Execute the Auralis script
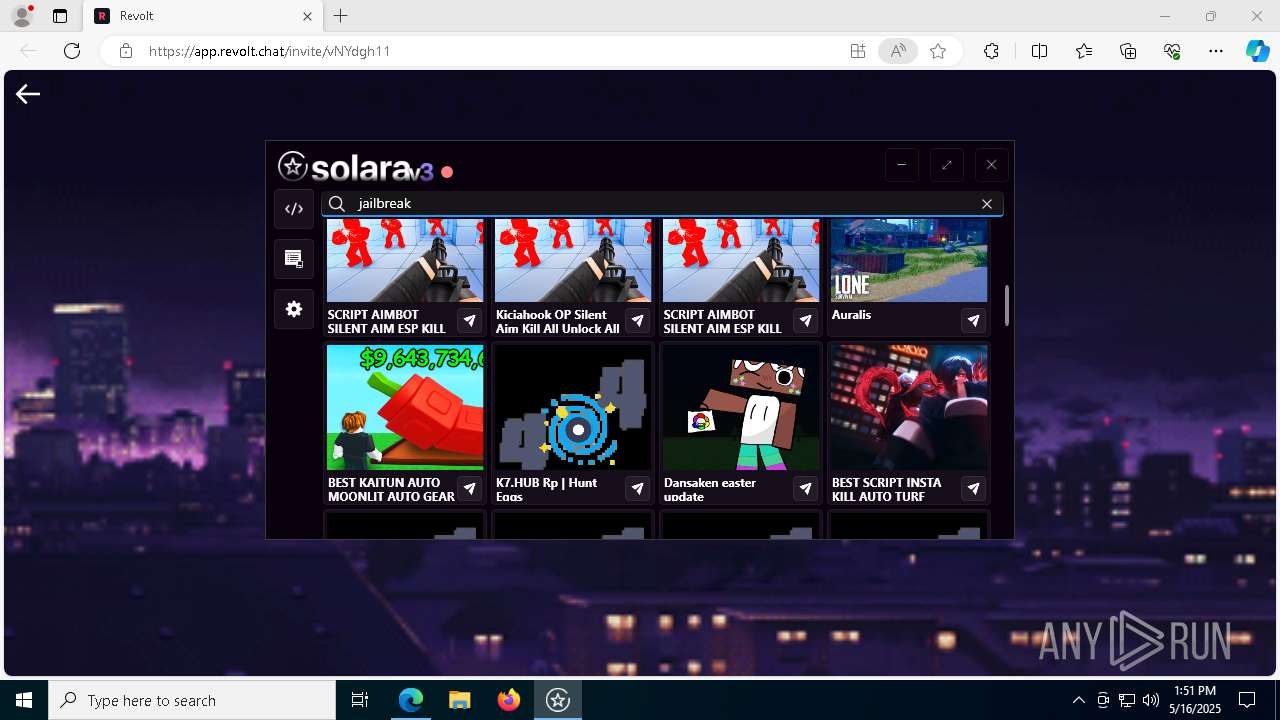Viewport: 1280px width, 720px height. (x=973, y=321)
